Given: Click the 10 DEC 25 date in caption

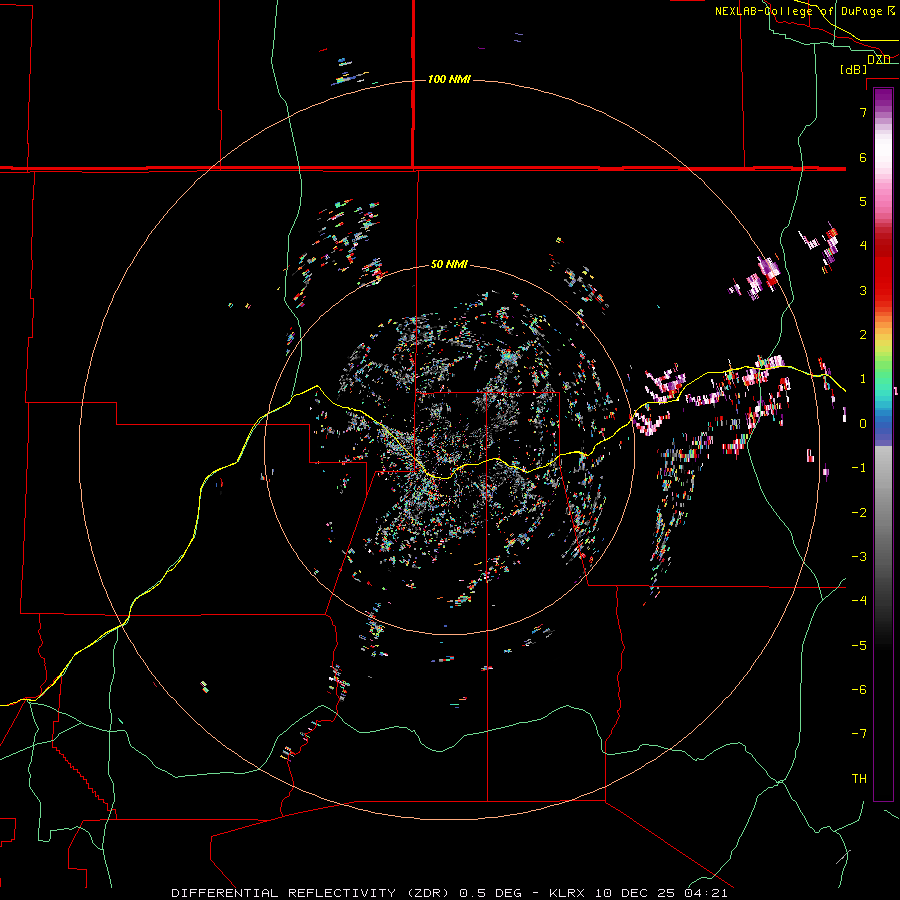Looking at the screenshot, I should pos(634,893).
